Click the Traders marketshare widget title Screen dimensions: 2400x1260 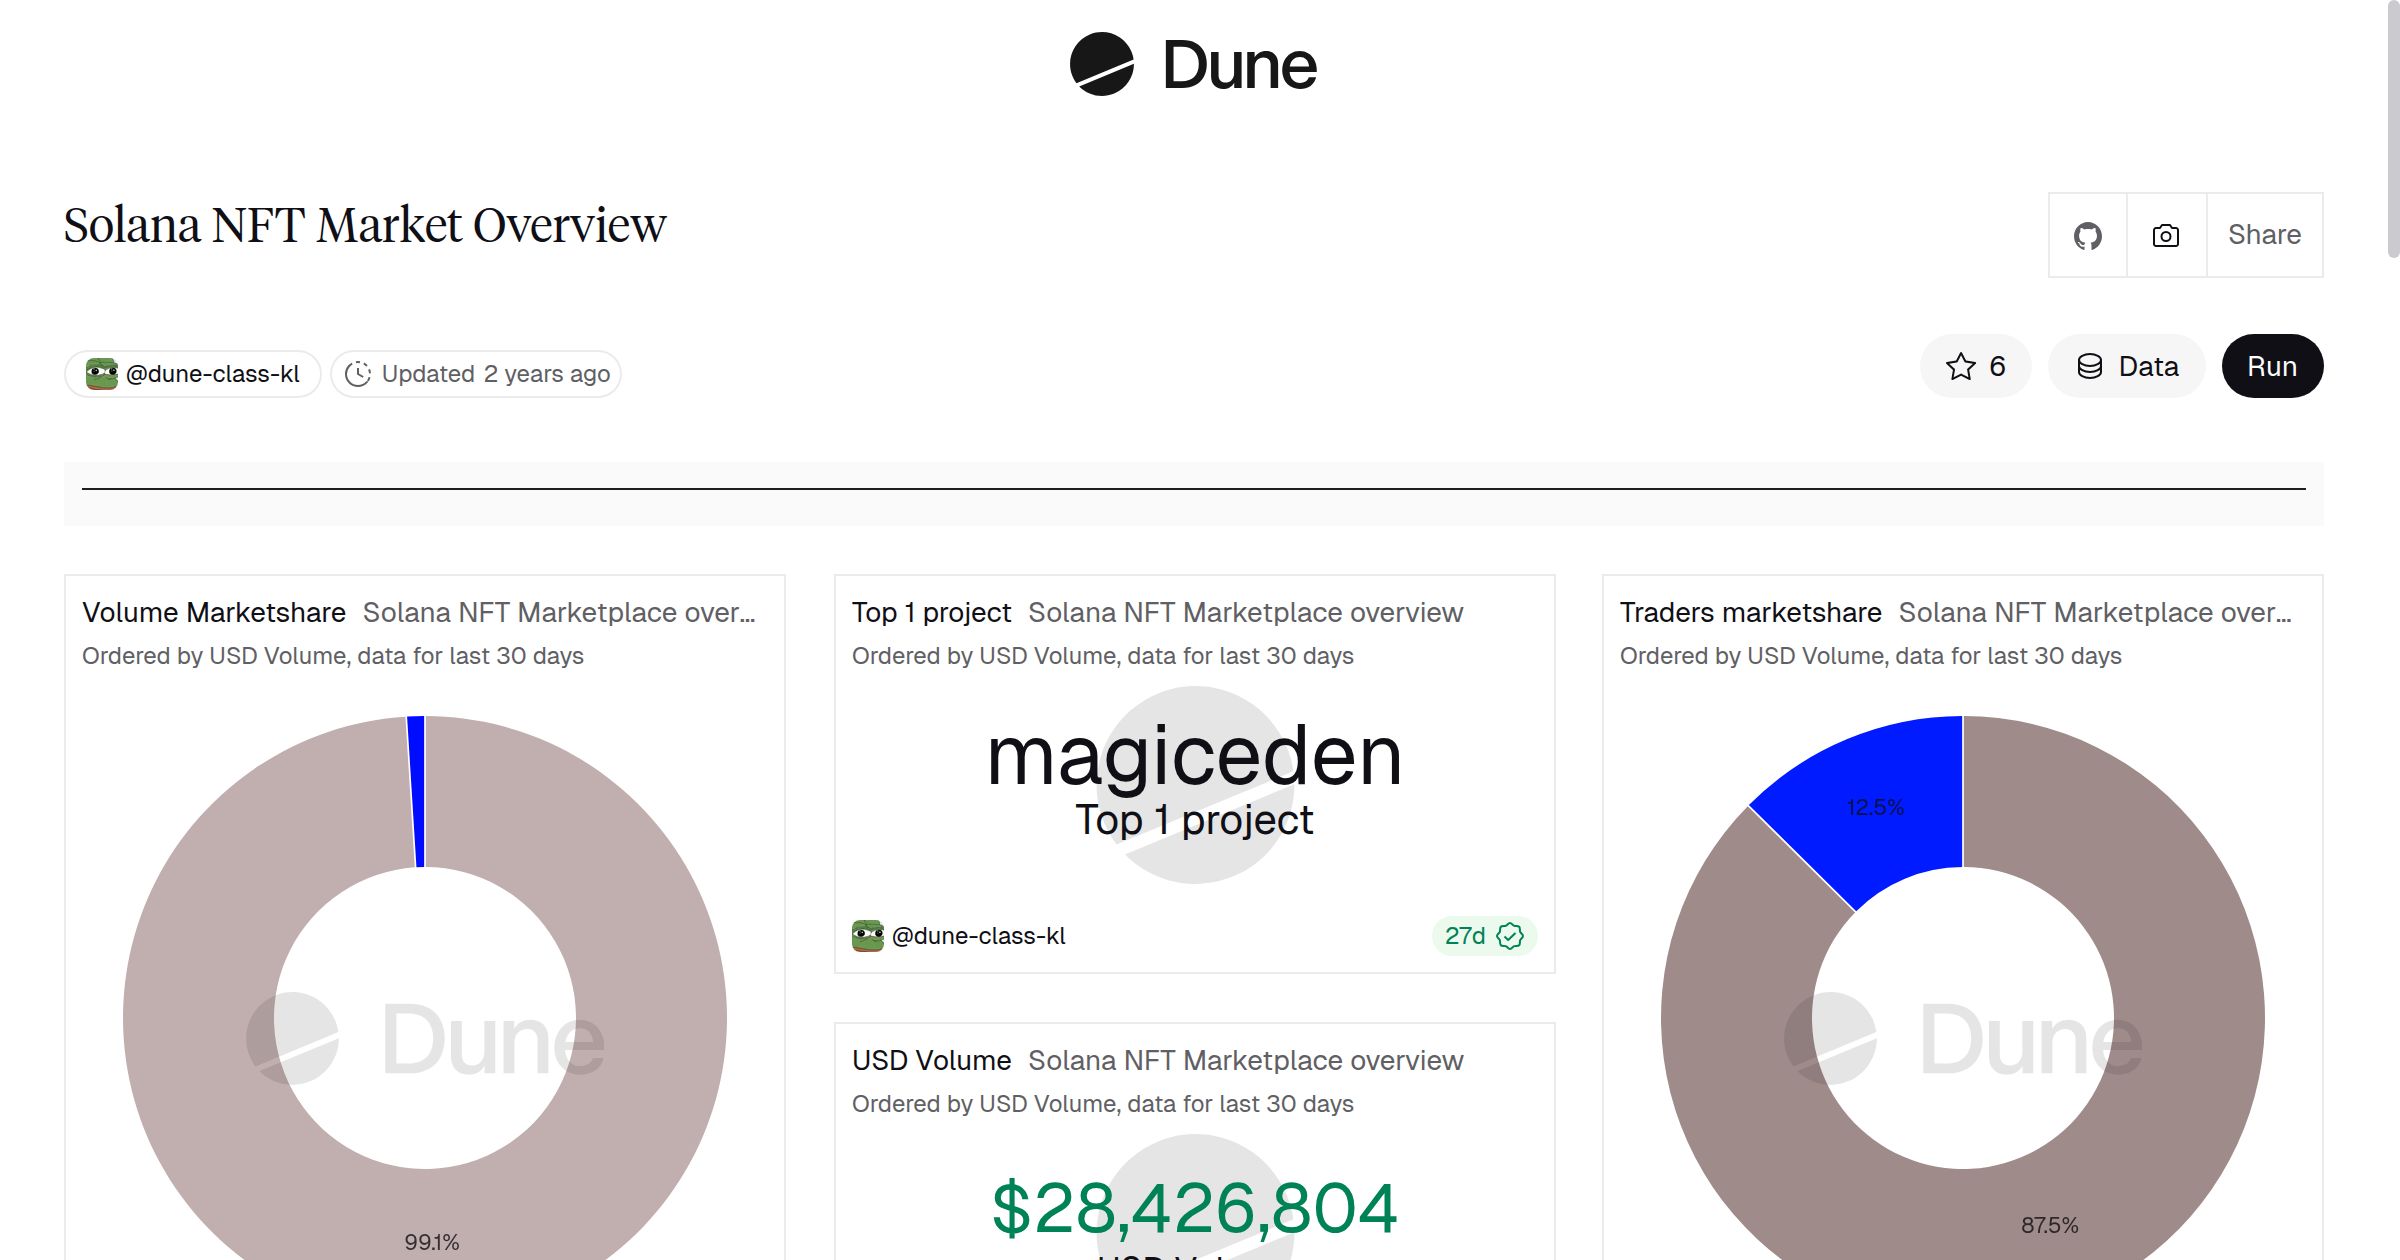pyautogui.click(x=1749, y=611)
